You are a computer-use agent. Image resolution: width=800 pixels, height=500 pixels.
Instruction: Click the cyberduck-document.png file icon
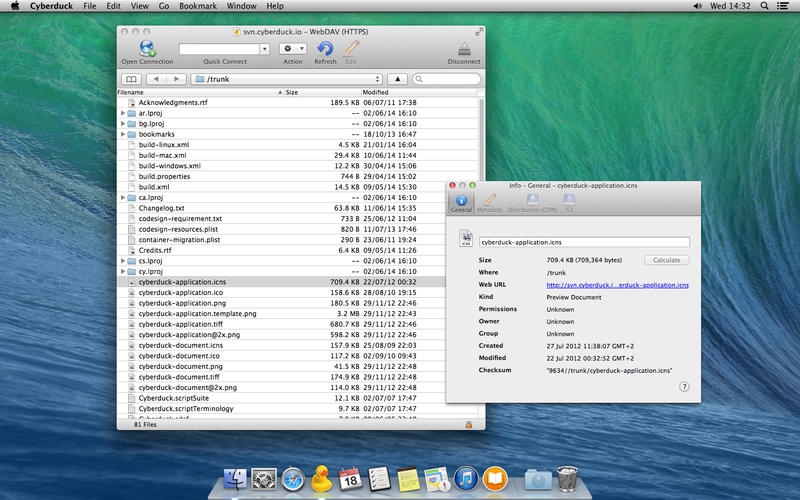coord(131,366)
